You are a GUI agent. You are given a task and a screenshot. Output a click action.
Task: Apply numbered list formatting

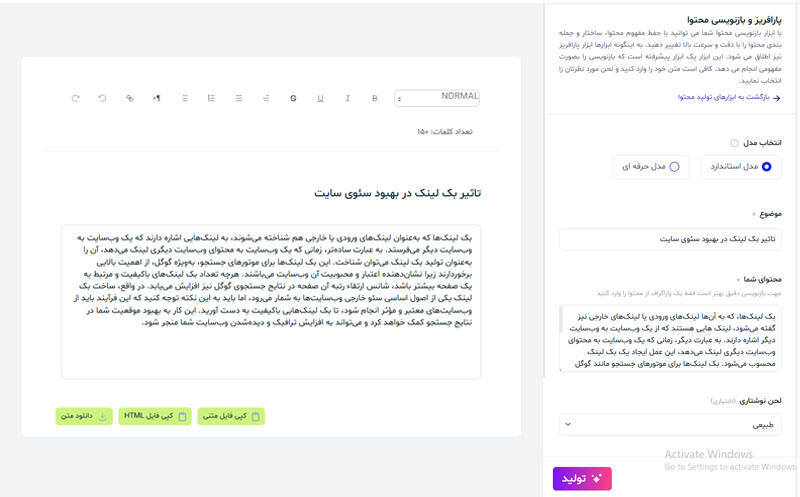pos(211,98)
